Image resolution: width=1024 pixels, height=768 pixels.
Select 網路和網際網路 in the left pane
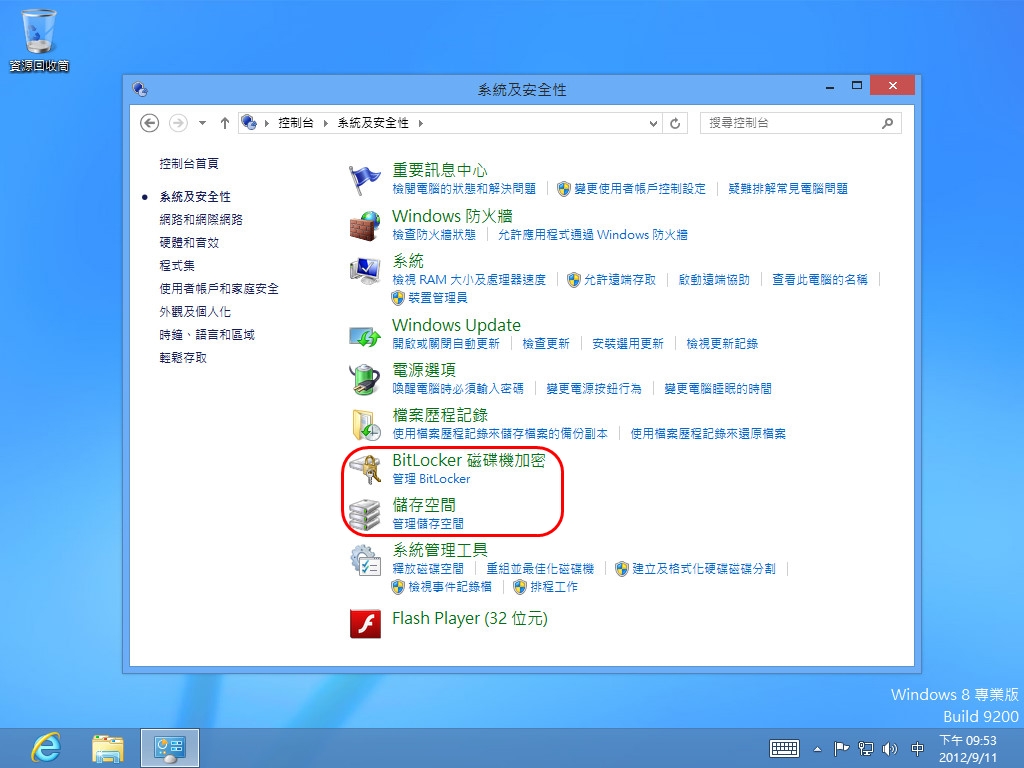point(201,219)
